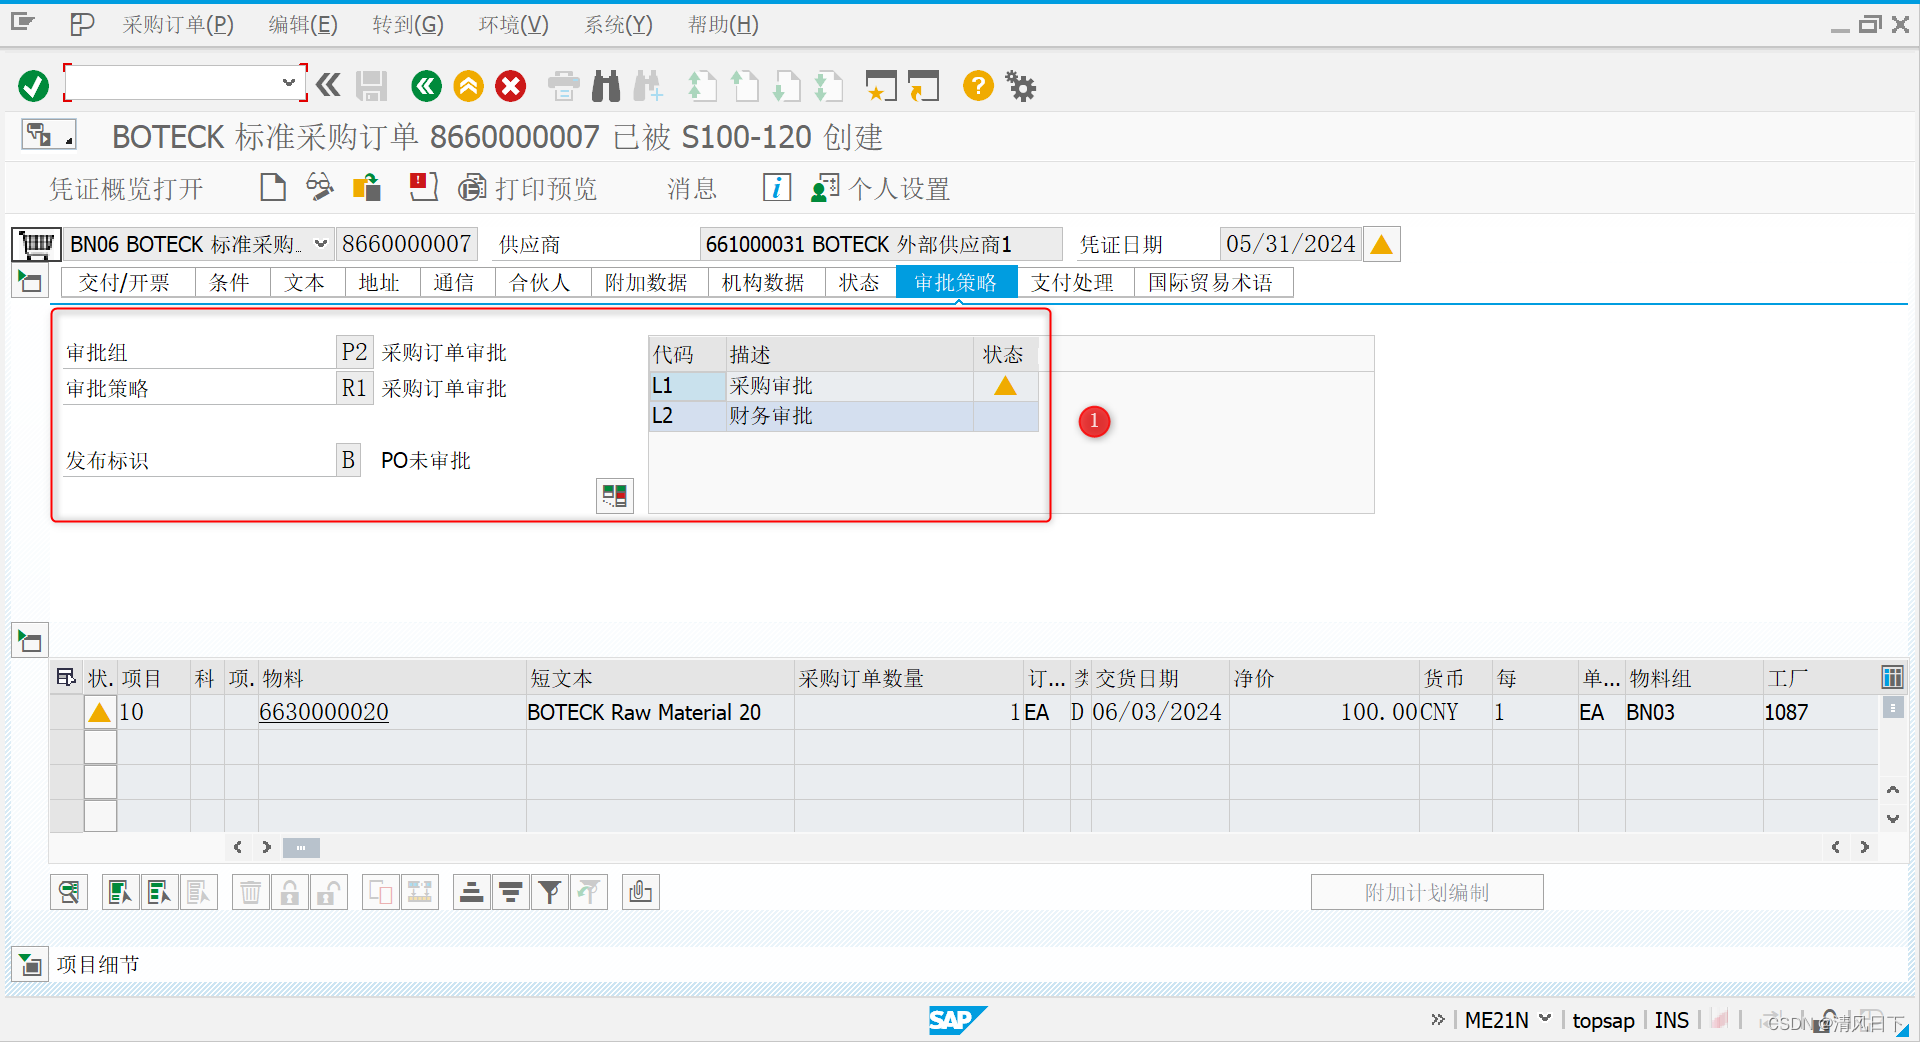1920x1042 pixels.
Task: Click the Unlock item icon
Action: coord(329,892)
